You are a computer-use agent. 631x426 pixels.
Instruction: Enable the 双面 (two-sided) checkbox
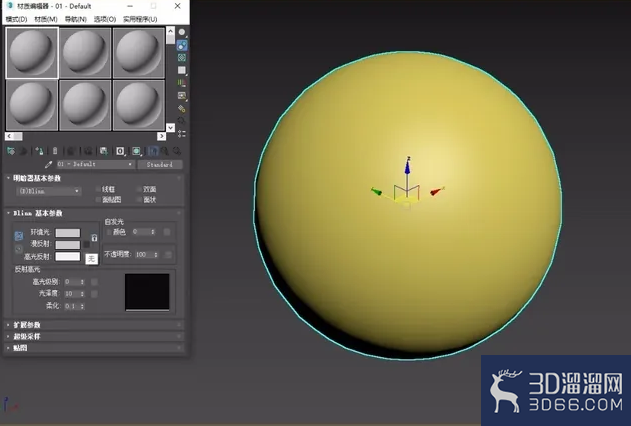pyautogui.click(x=139, y=189)
